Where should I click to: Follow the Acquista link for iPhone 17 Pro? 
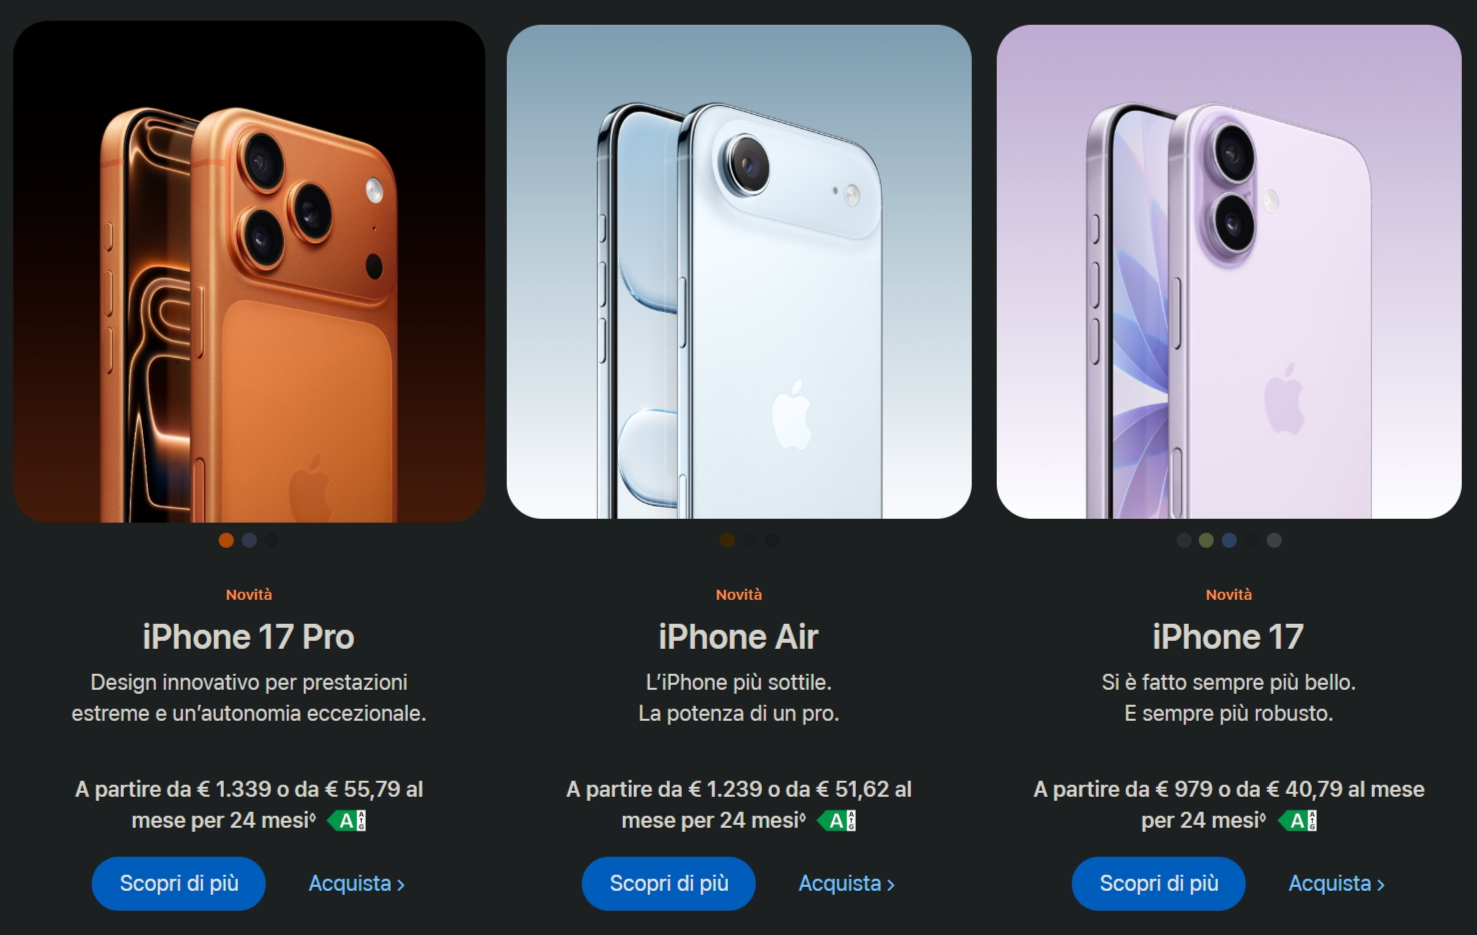(356, 884)
